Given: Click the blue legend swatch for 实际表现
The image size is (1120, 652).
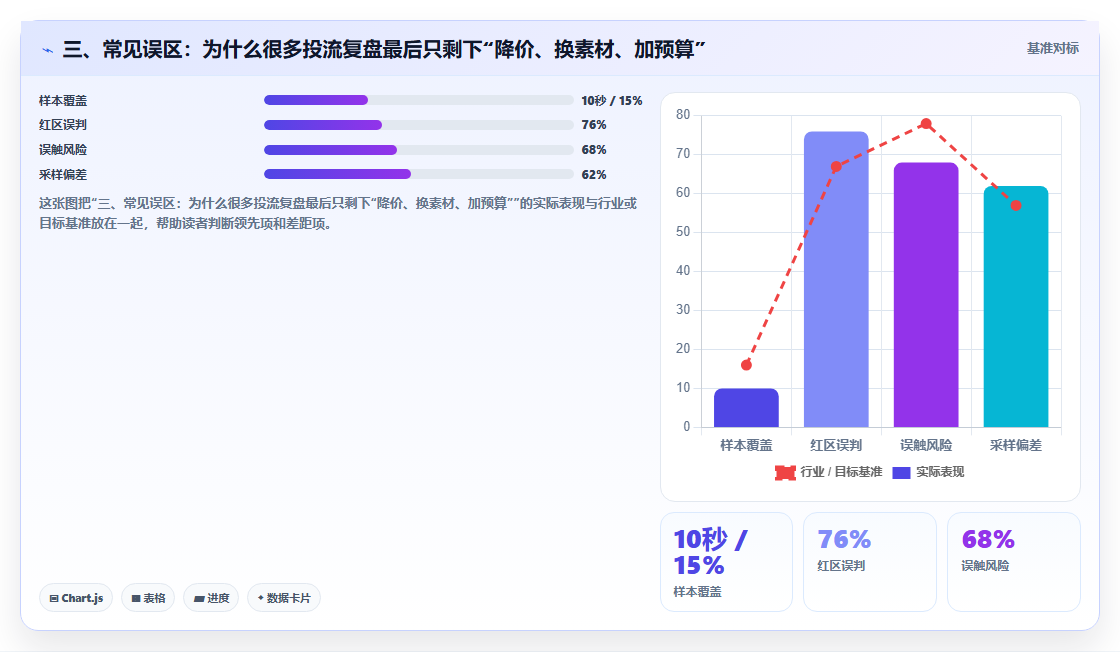Looking at the screenshot, I should (x=901, y=473).
